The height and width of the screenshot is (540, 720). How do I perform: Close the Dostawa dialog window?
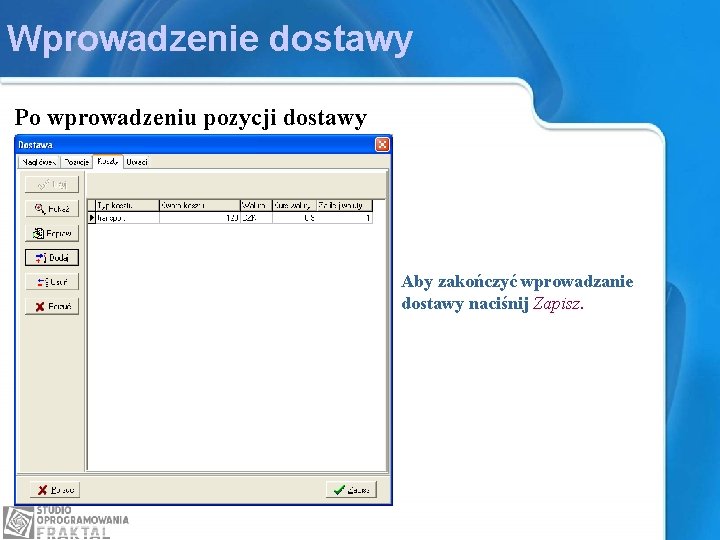pos(382,145)
